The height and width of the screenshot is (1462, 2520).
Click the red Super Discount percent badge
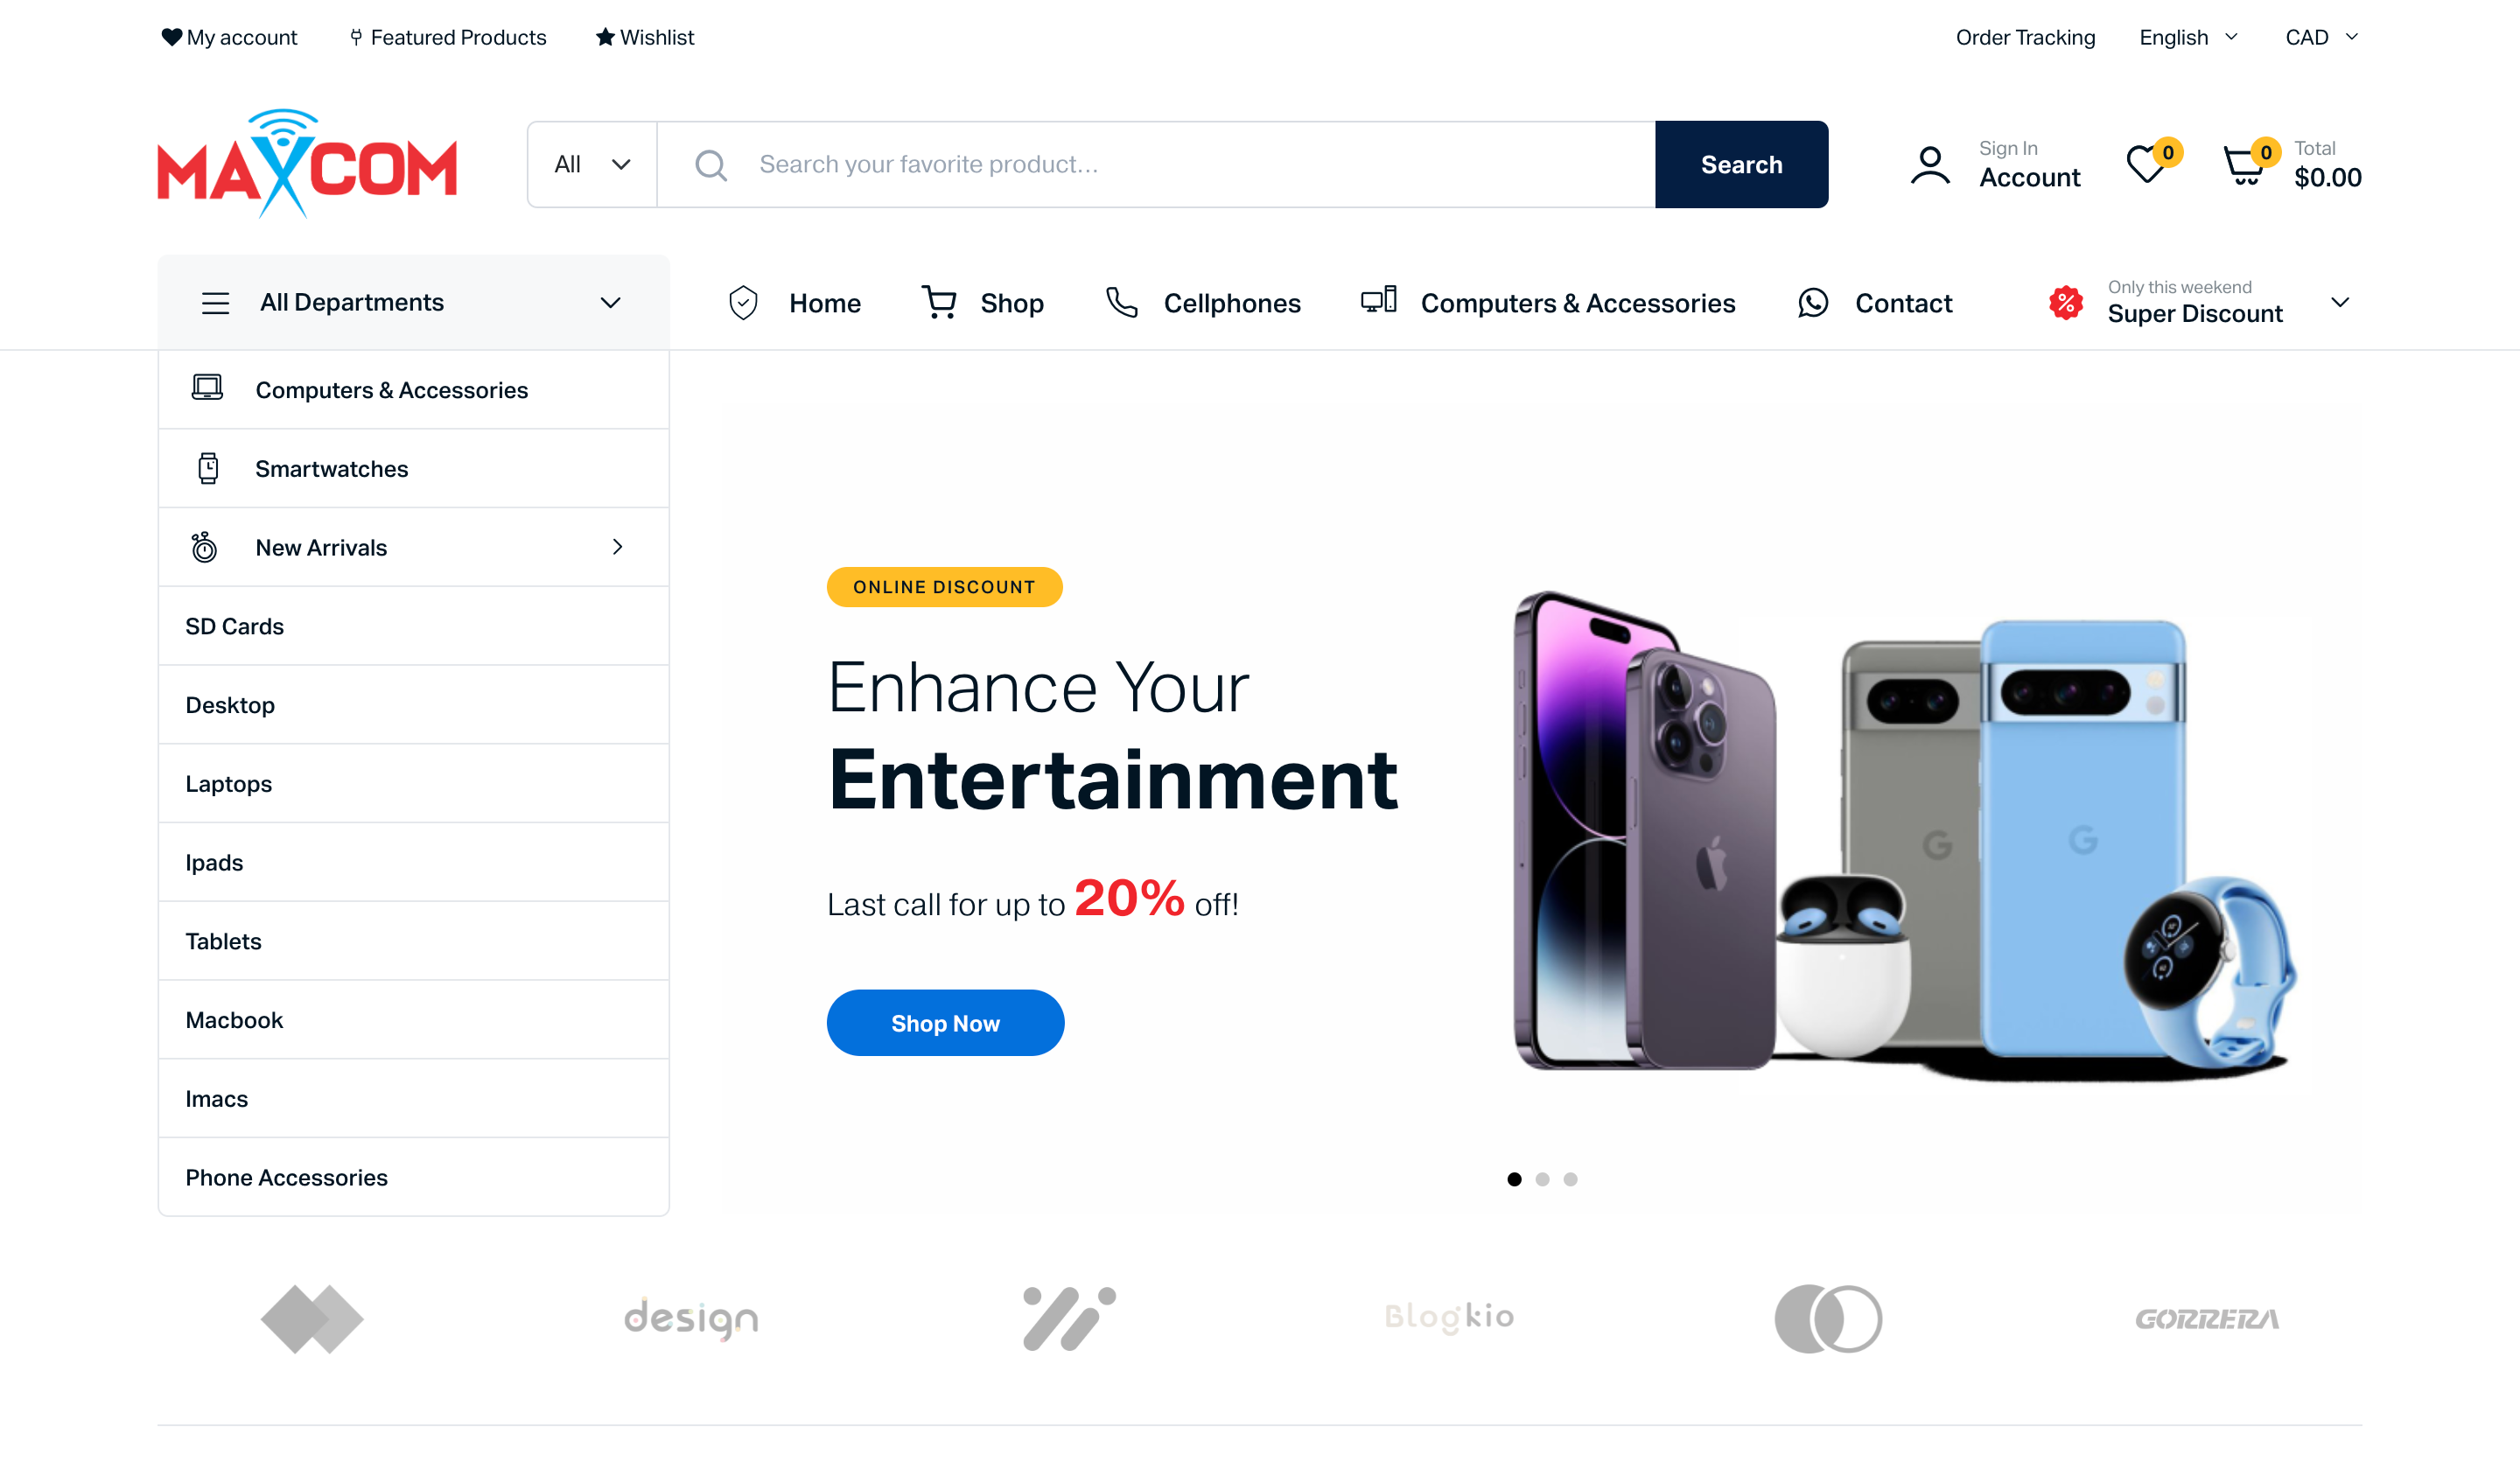coord(2065,302)
